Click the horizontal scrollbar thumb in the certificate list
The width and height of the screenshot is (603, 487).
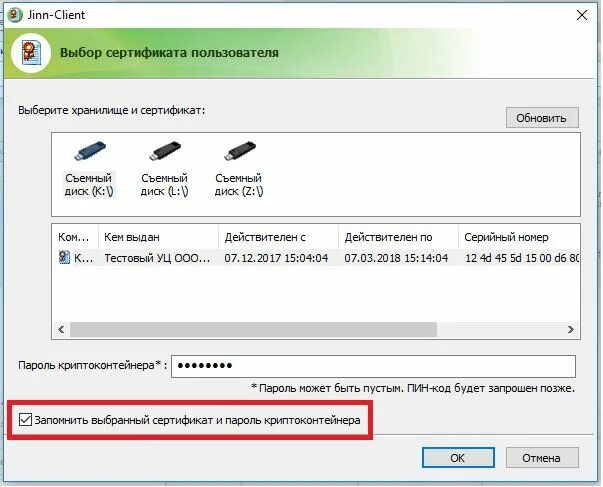pyautogui.click(x=253, y=329)
